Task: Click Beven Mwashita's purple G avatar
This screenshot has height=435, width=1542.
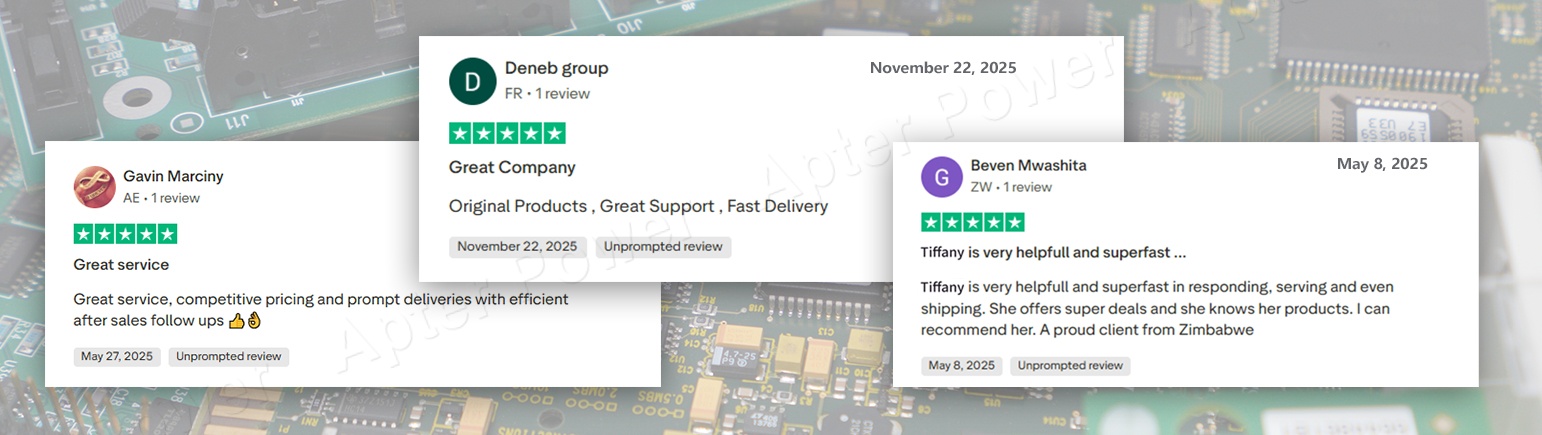Action: click(x=941, y=176)
